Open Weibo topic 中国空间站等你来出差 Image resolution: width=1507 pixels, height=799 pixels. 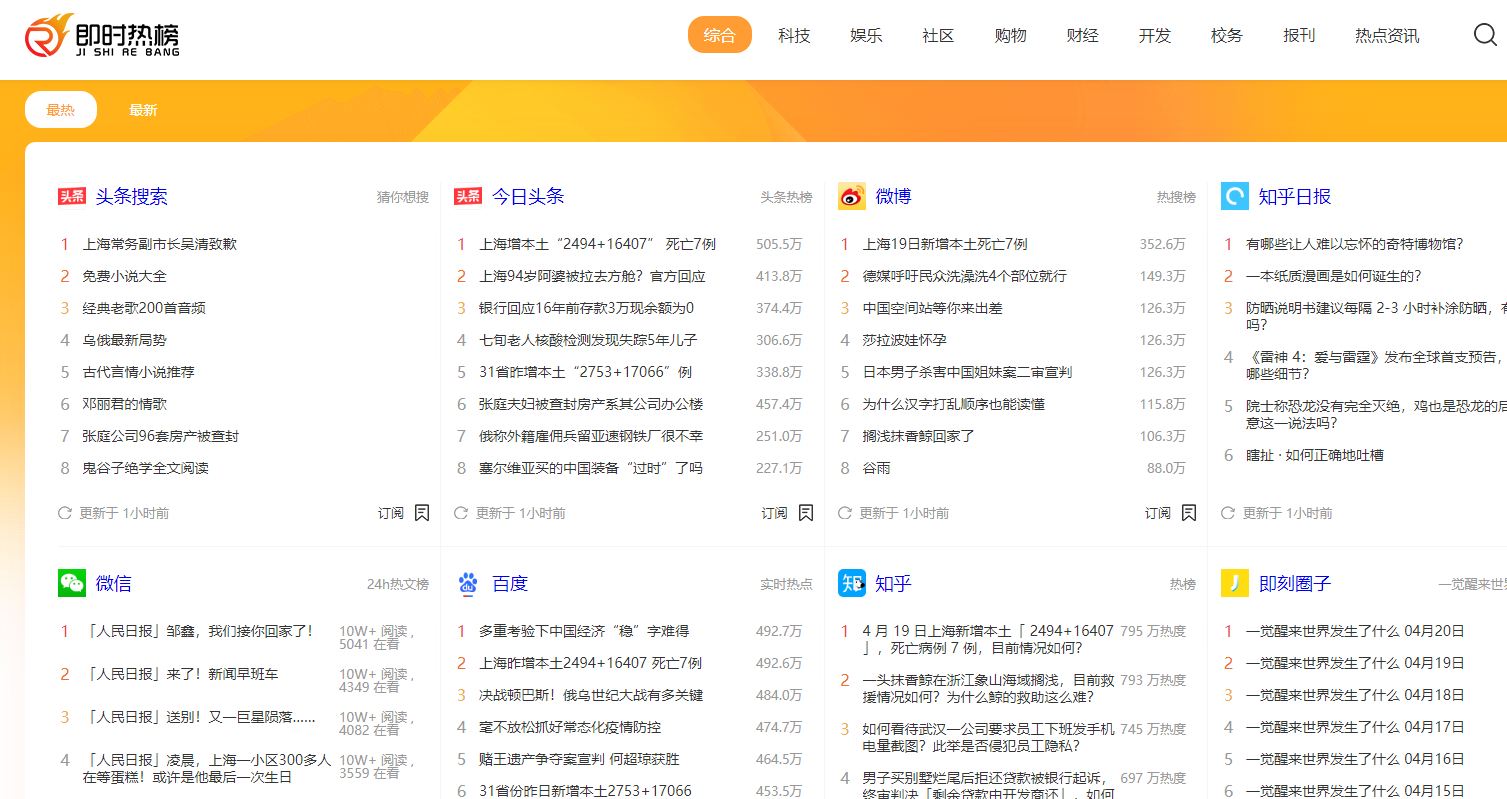933,308
